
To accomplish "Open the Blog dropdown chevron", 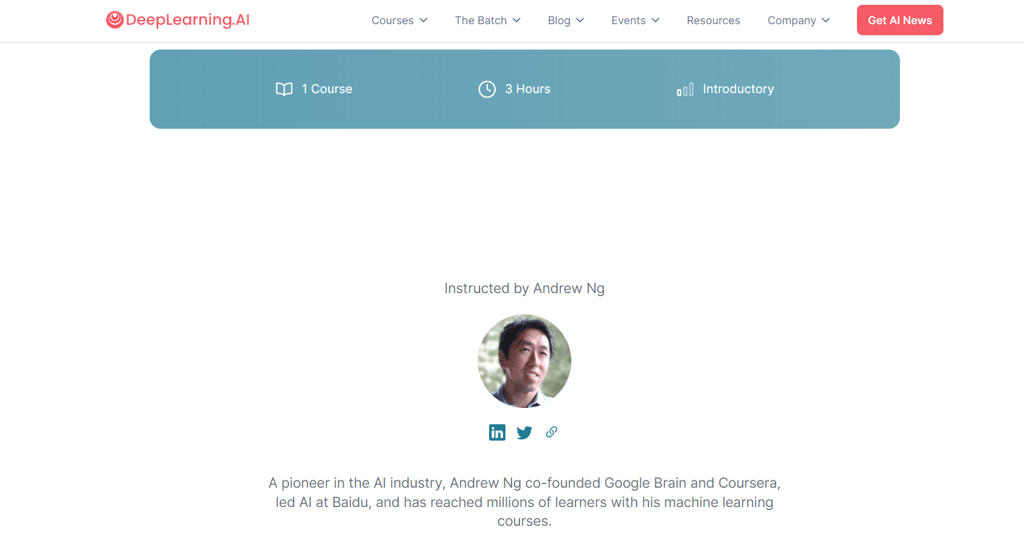I will (x=580, y=20).
